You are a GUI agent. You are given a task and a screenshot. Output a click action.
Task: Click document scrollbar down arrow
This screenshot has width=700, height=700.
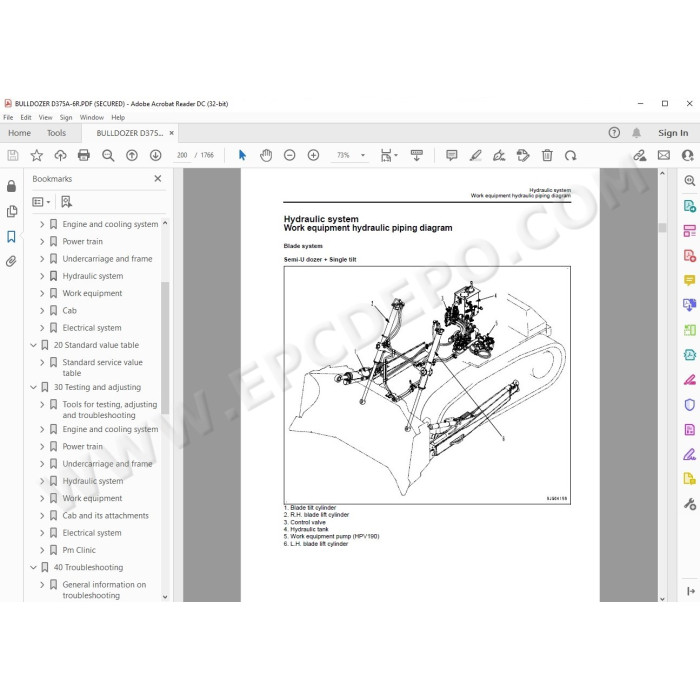click(662, 598)
